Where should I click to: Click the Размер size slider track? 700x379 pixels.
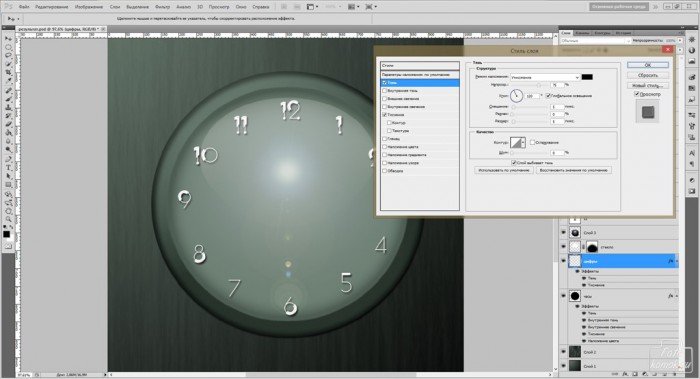(x=529, y=121)
